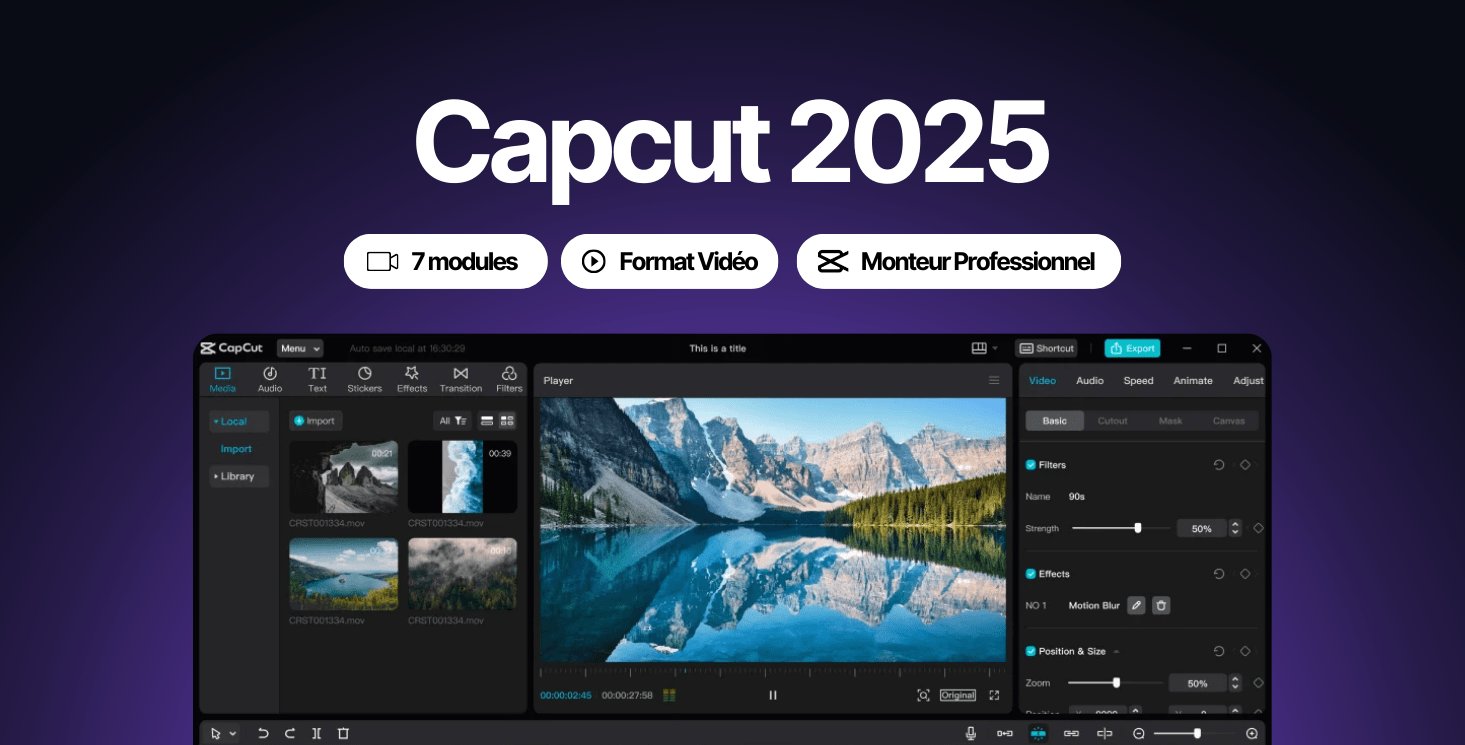Click the Export button
This screenshot has width=1465, height=745.
pos(1132,348)
